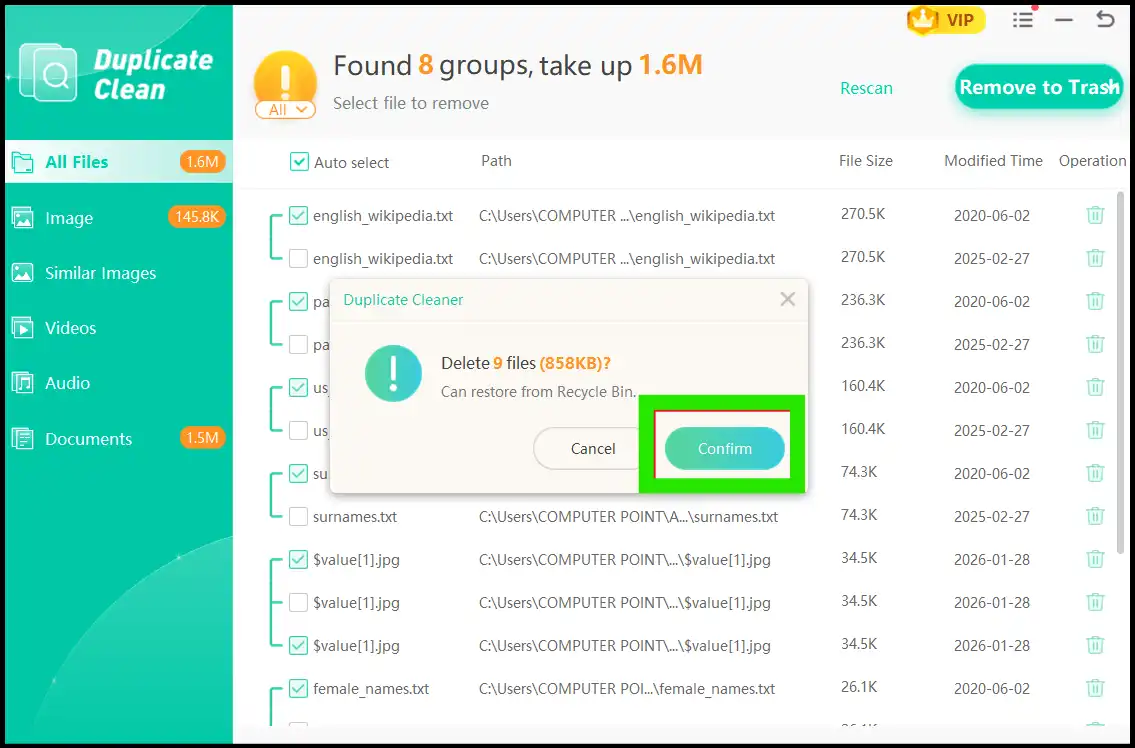
Task: Confirm deleting the 9 files
Action: click(723, 448)
